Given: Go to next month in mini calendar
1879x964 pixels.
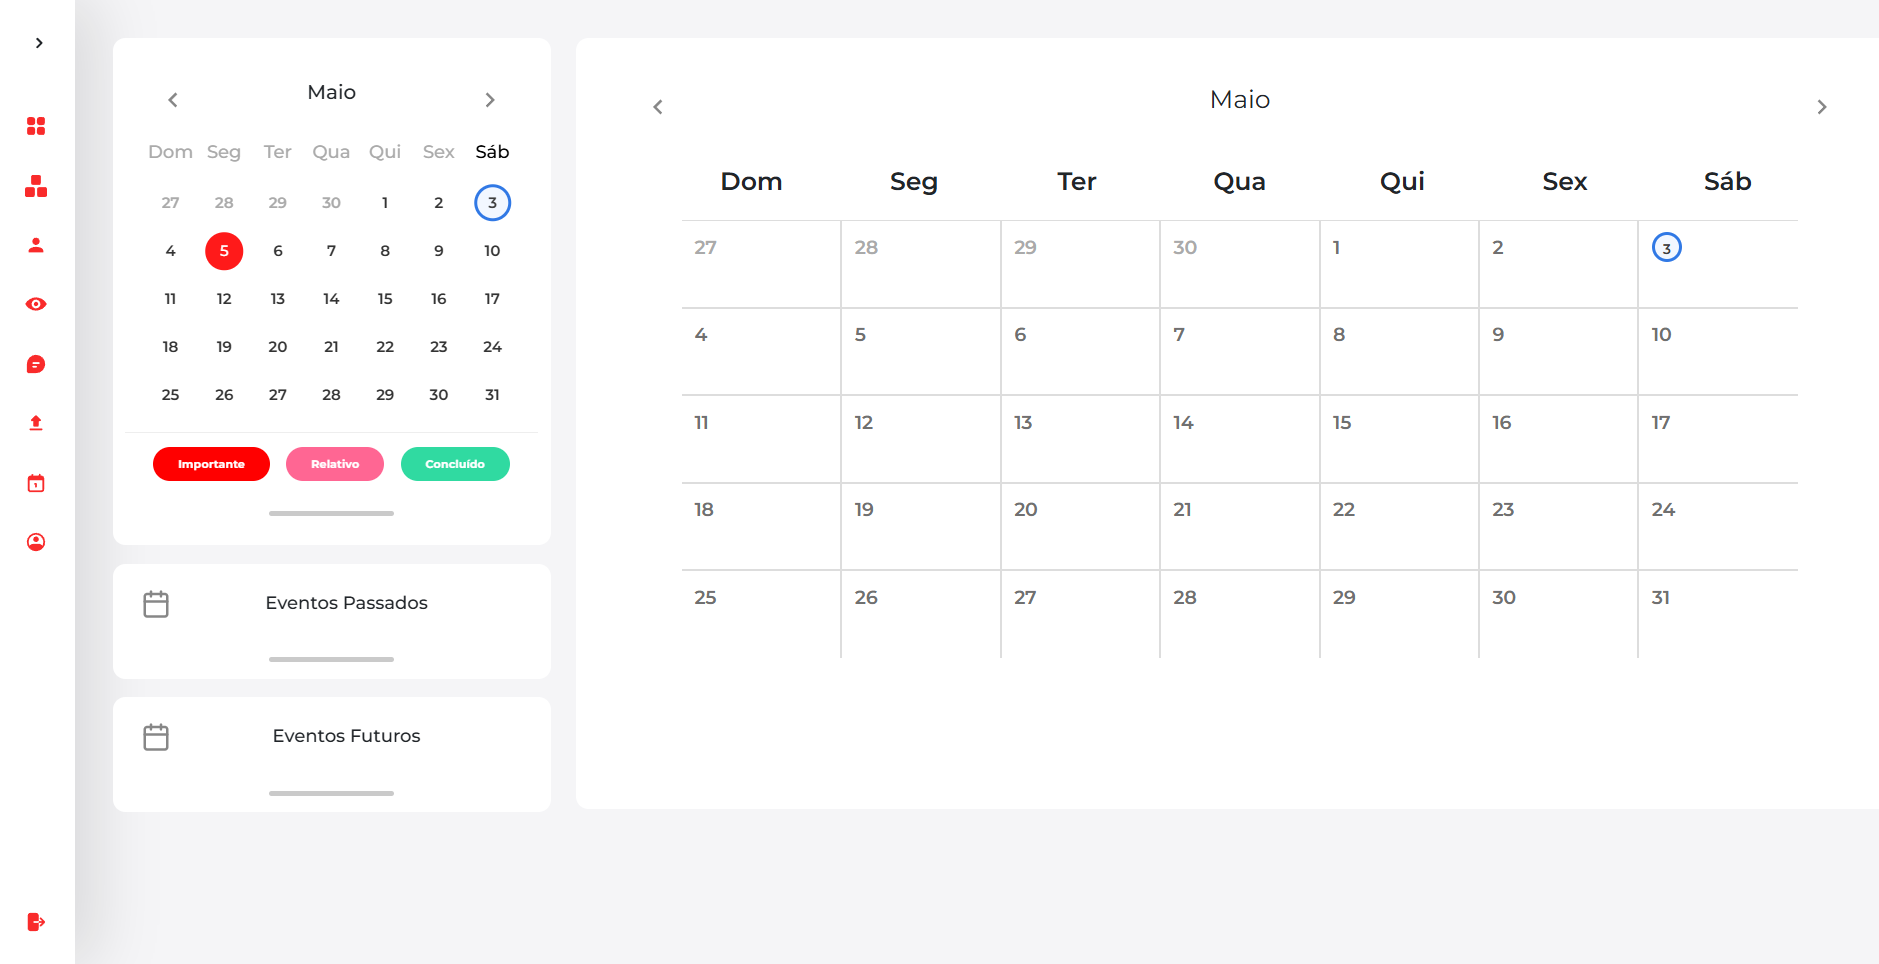Looking at the screenshot, I should pos(490,100).
